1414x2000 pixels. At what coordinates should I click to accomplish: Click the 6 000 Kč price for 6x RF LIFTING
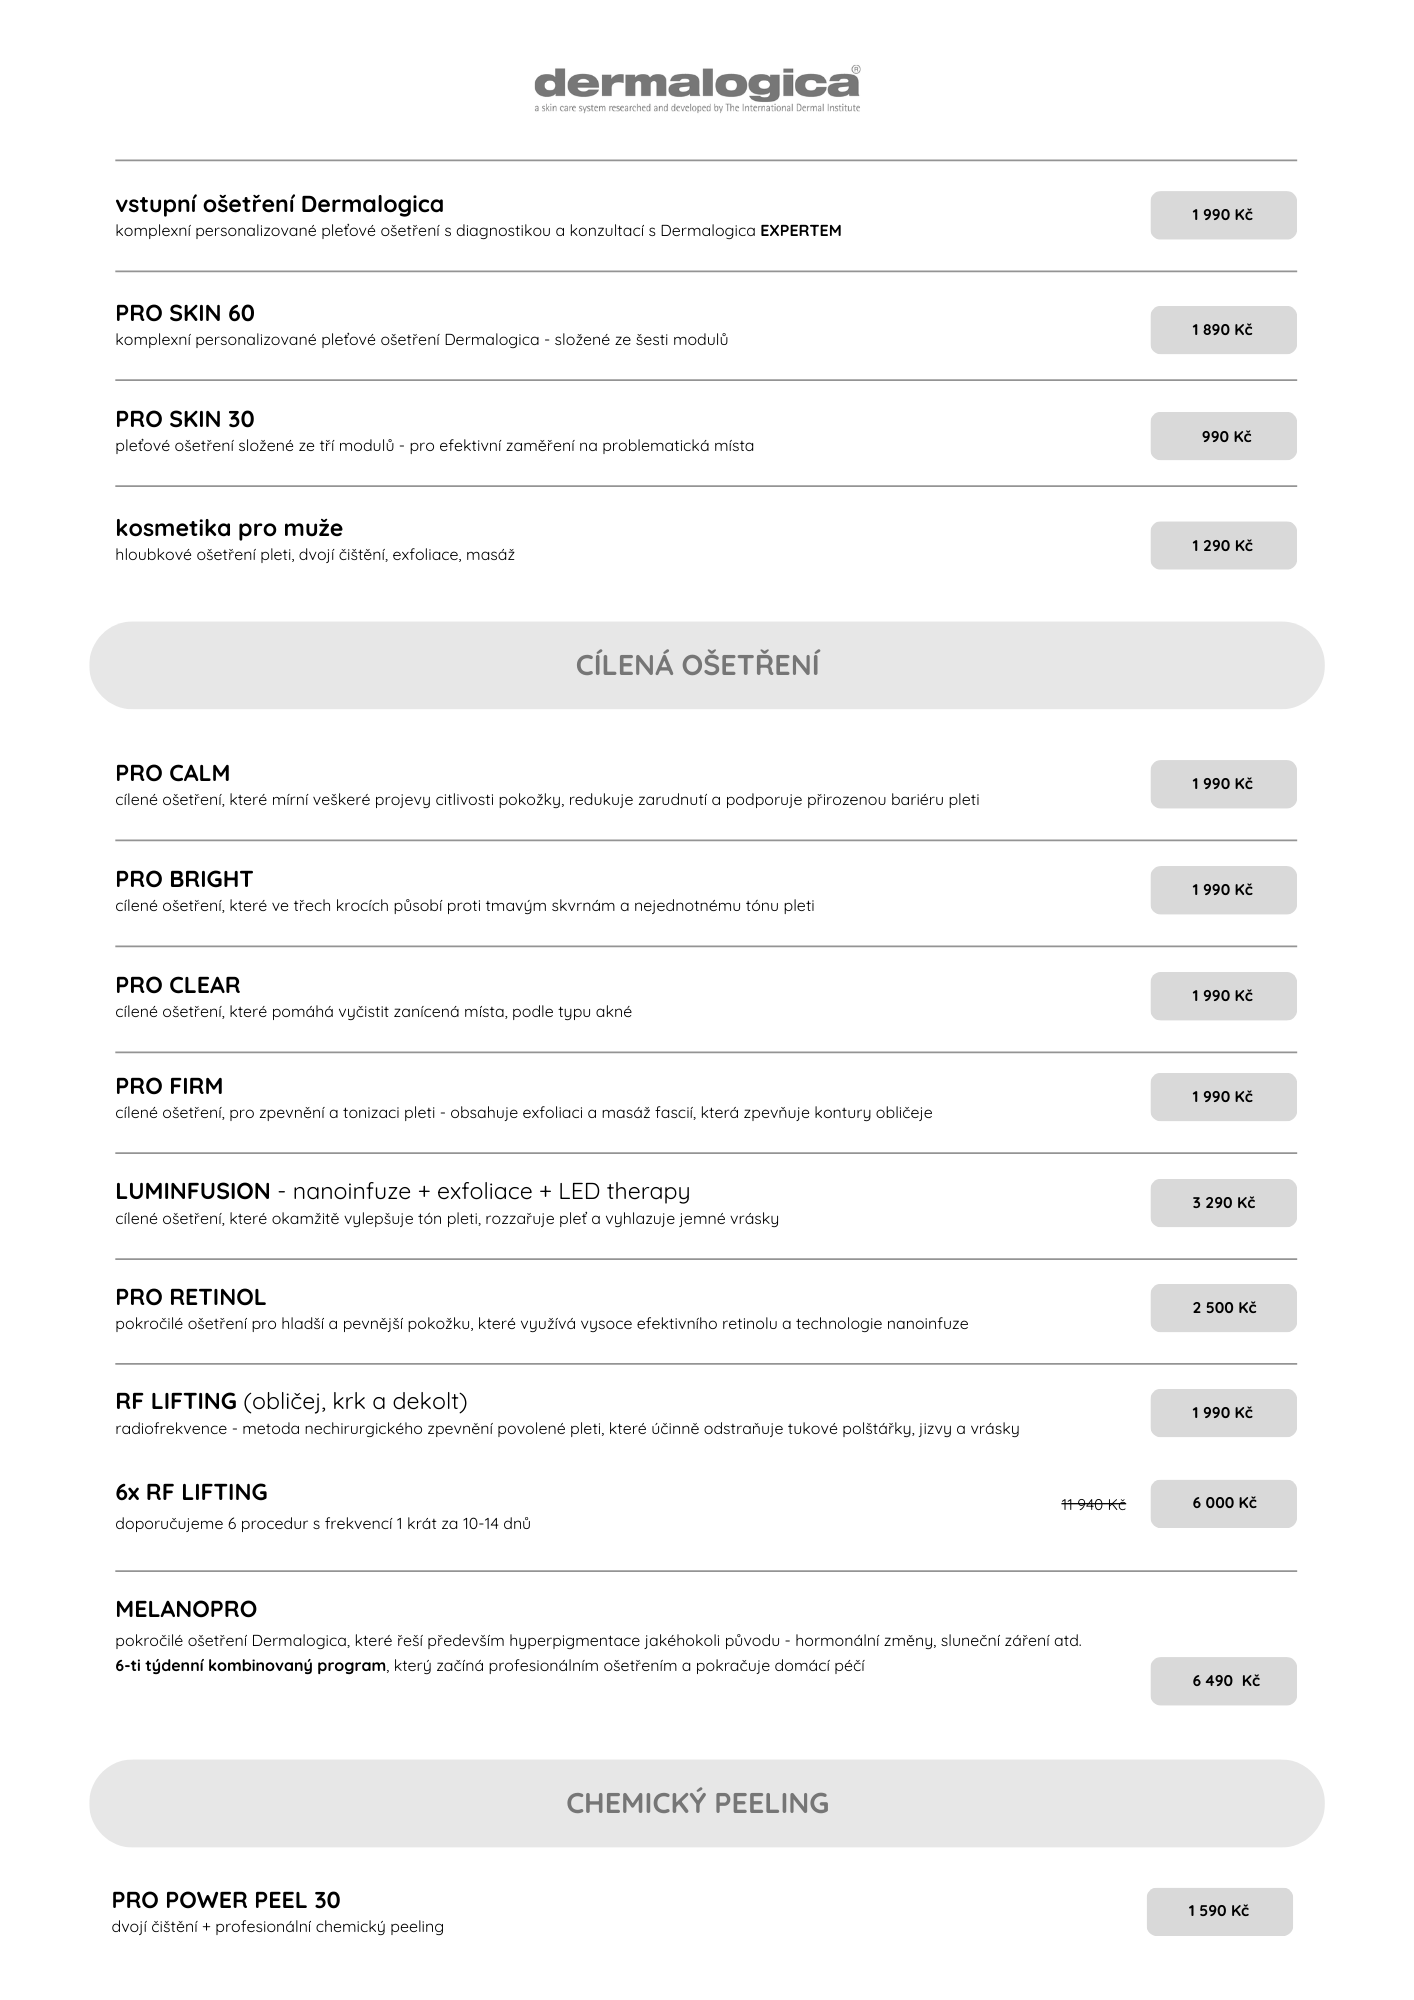coord(1222,1503)
